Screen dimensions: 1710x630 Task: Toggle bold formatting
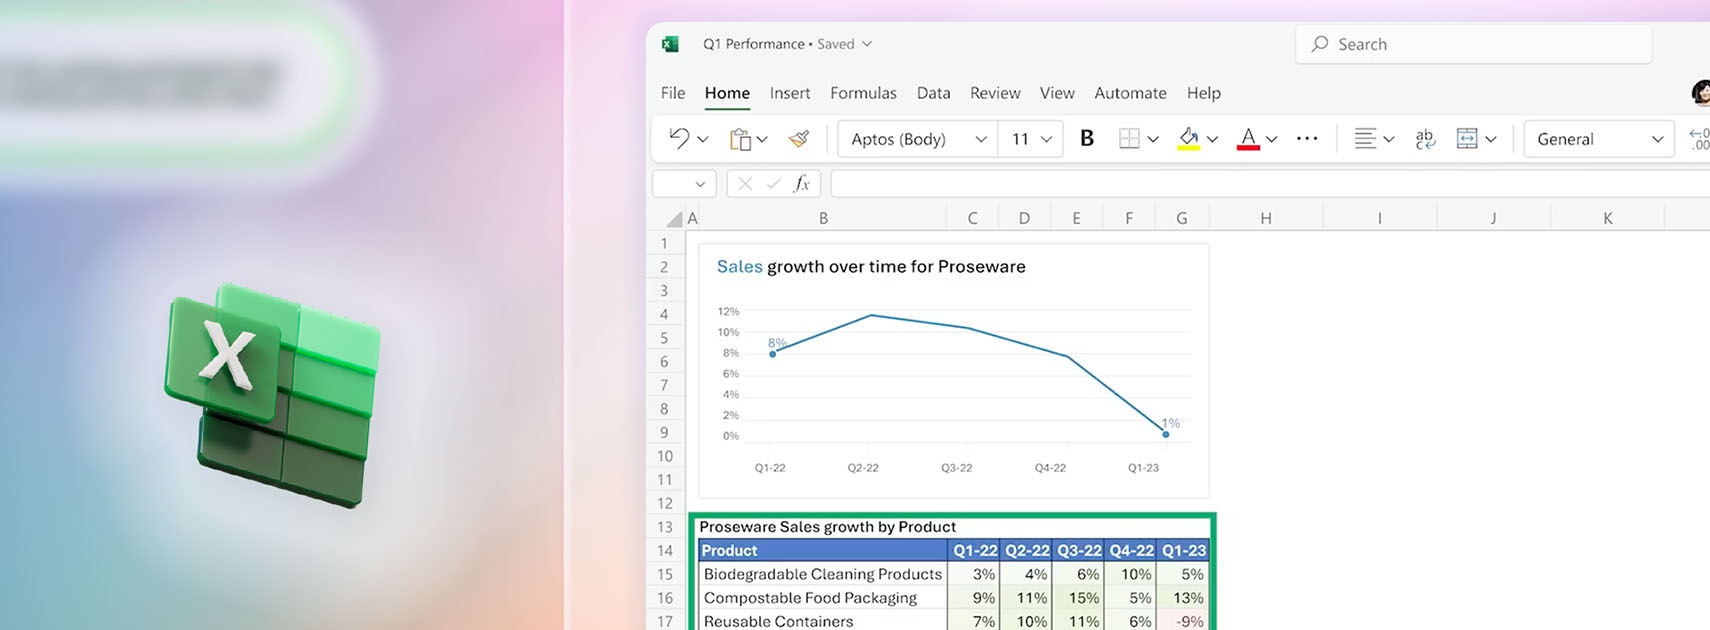[1087, 139]
